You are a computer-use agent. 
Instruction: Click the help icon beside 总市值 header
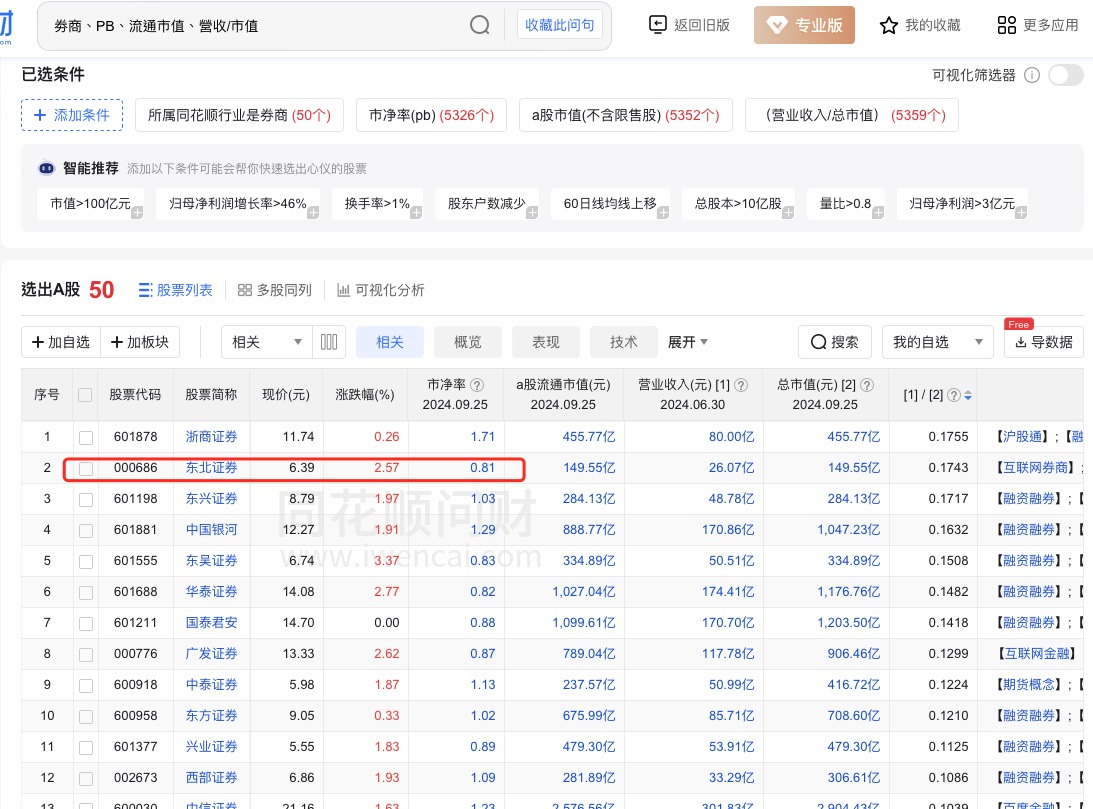coord(867,385)
